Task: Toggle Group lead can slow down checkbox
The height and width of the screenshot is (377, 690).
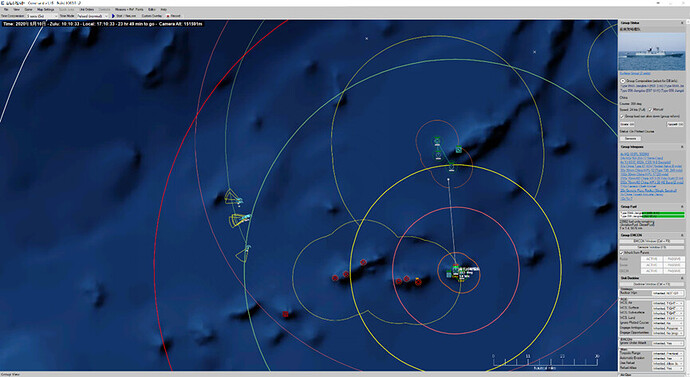Action: pyautogui.click(x=622, y=116)
